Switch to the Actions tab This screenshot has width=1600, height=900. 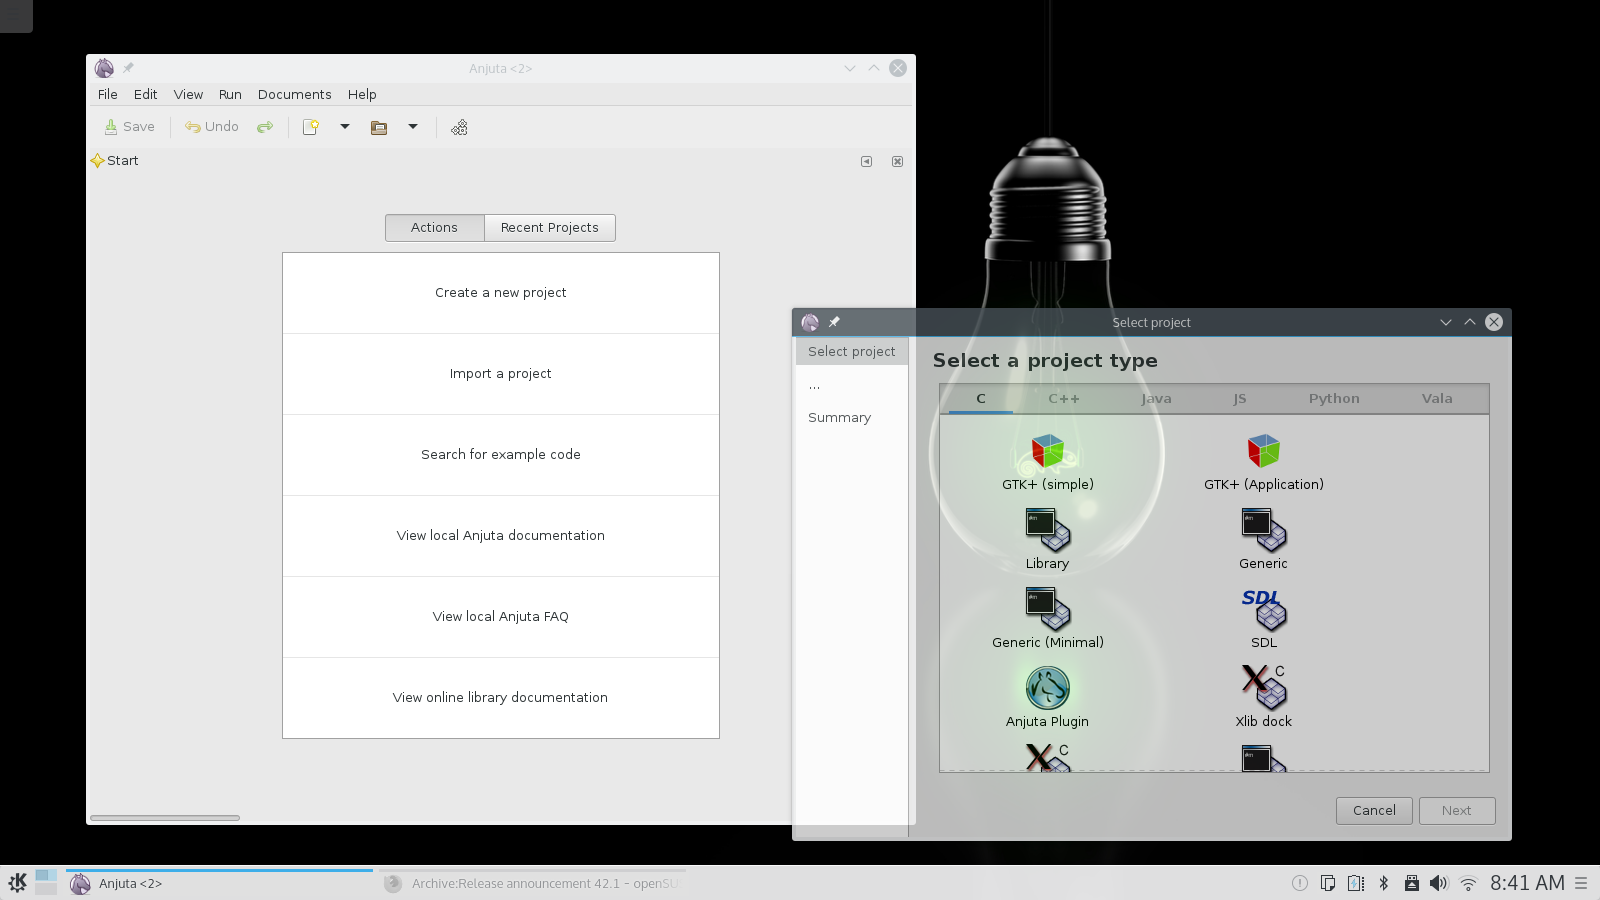(x=434, y=228)
